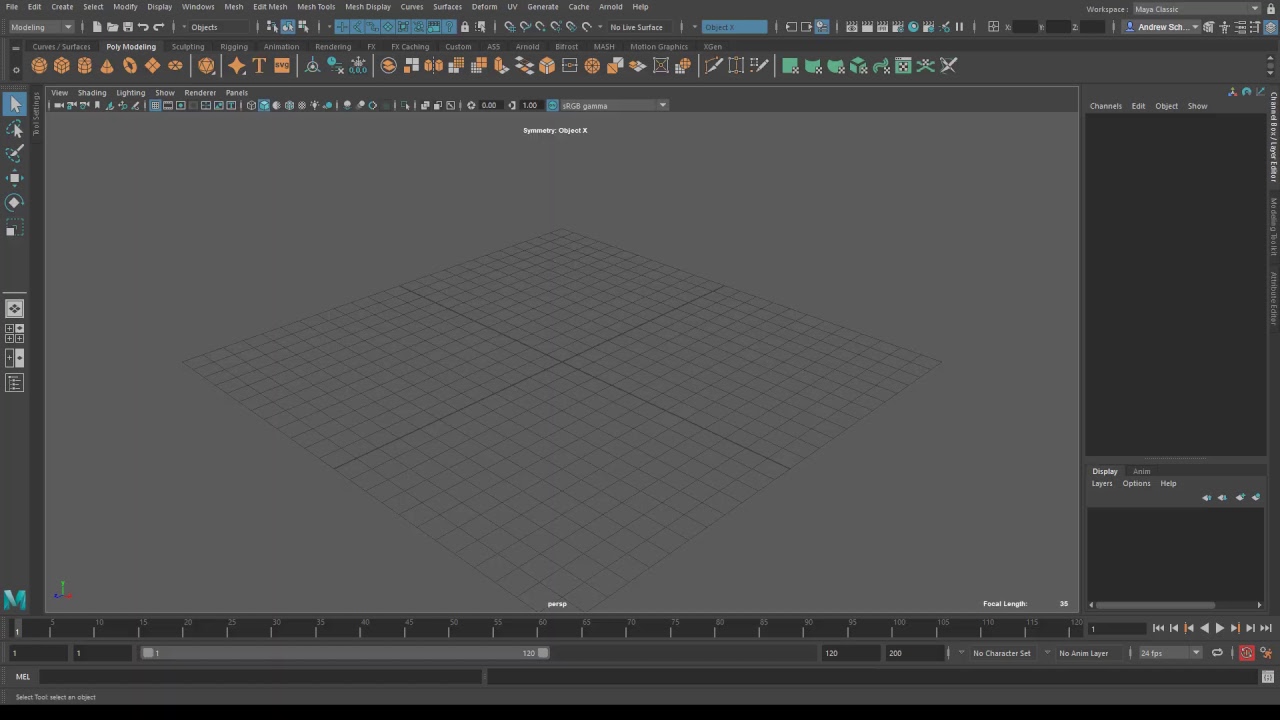Toggle the playback loop button
This screenshot has height=720, width=1280.
pos(1217,653)
